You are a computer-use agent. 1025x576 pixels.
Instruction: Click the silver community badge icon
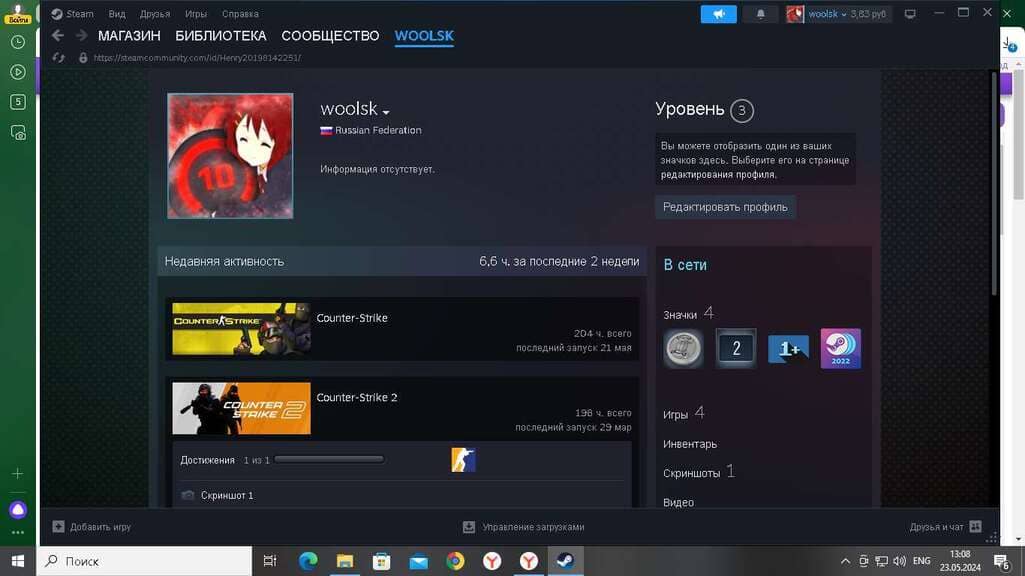click(x=684, y=349)
